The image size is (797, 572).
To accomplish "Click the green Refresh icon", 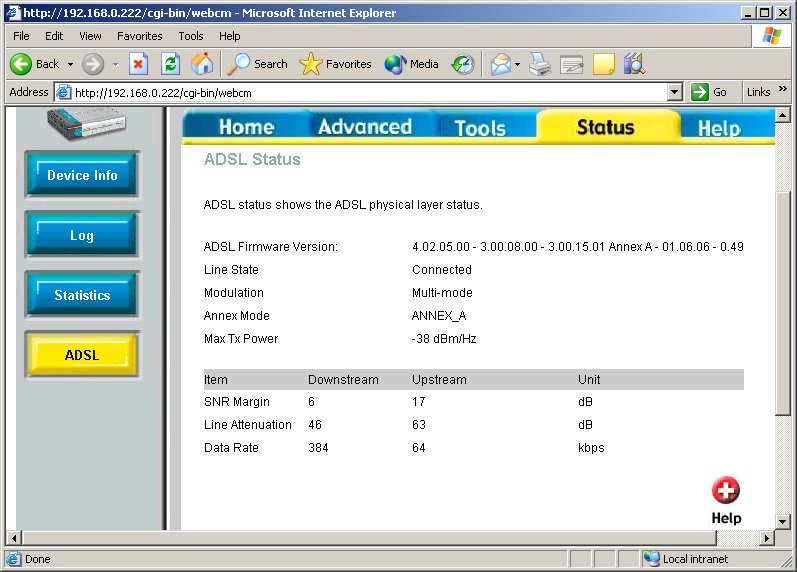I will 170,64.
